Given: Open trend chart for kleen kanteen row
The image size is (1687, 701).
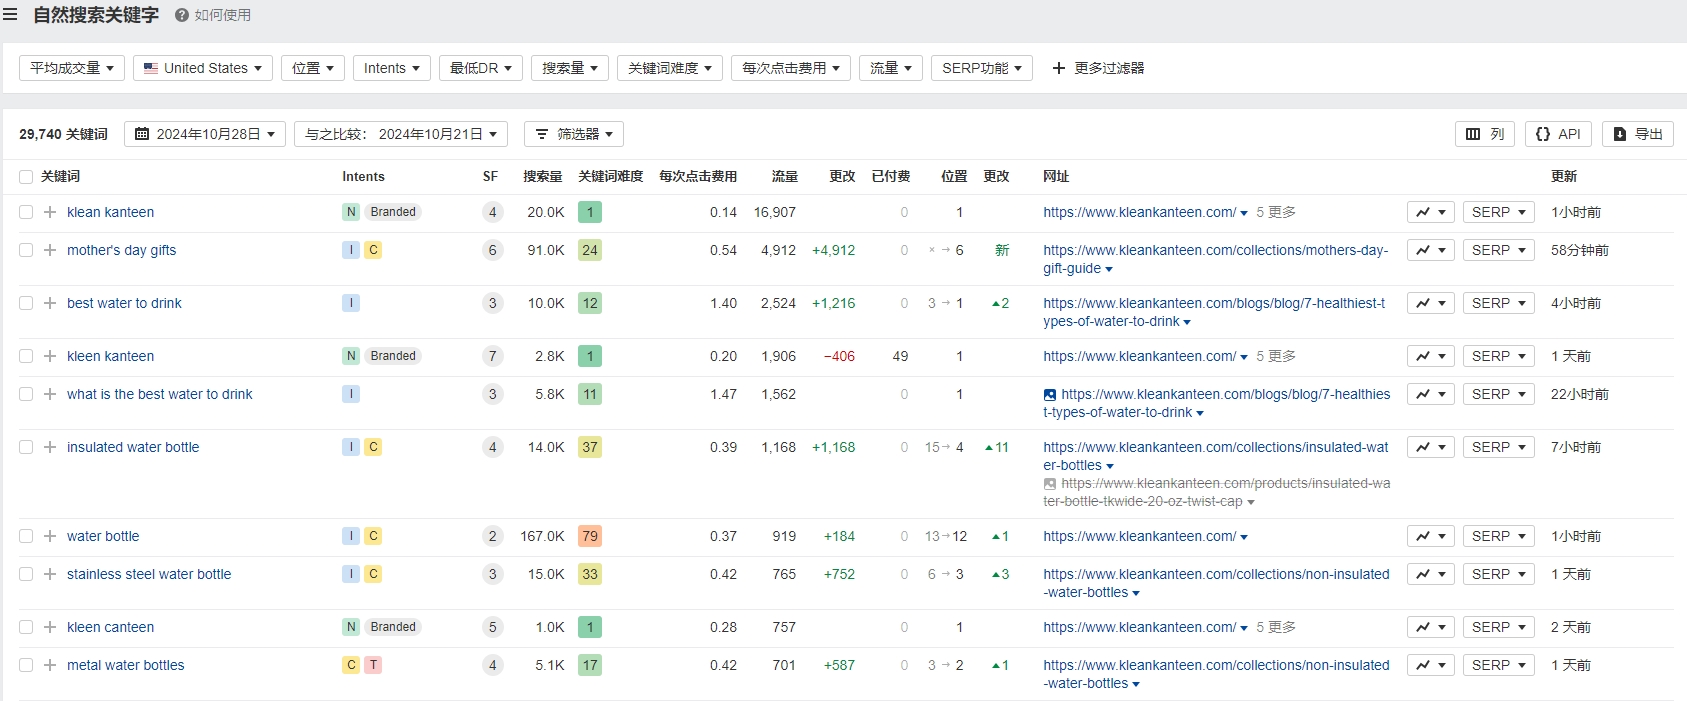Looking at the screenshot, I should tap(1430, 356).
